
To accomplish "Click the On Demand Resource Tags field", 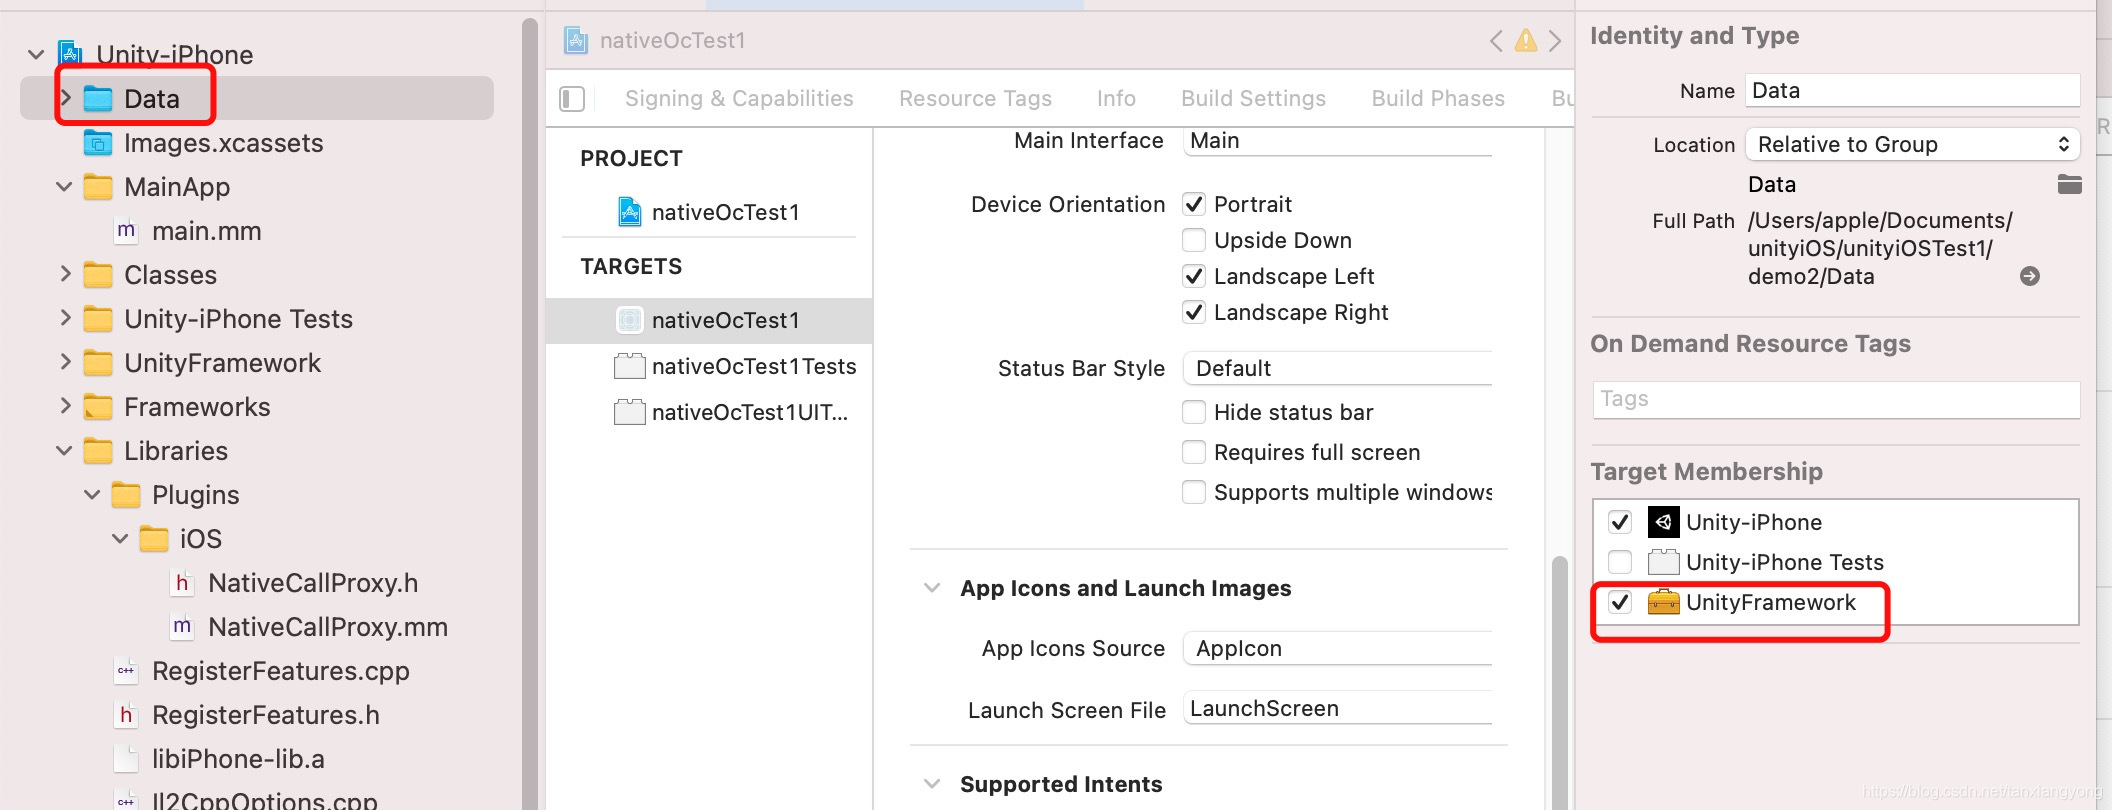I will click(x=1836, y=400).
